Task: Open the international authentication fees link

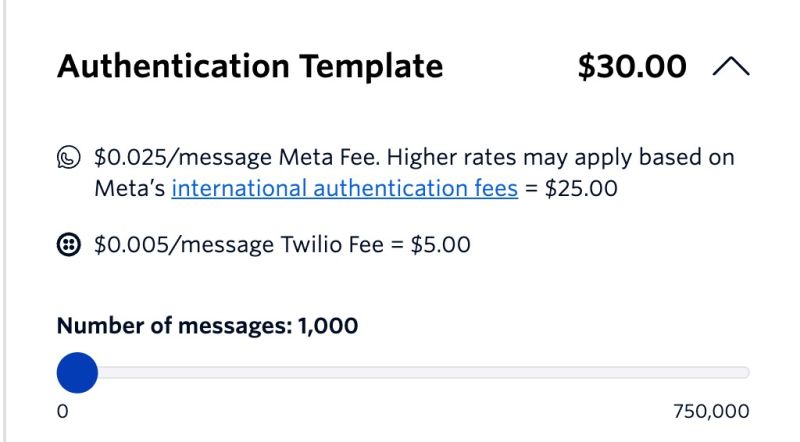Action: 344,187
